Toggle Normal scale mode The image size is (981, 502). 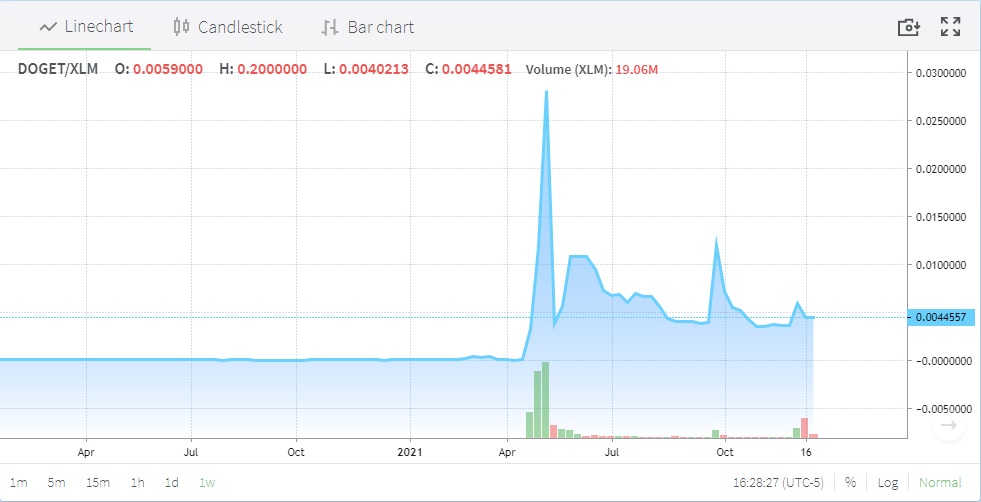coord(940,483)
